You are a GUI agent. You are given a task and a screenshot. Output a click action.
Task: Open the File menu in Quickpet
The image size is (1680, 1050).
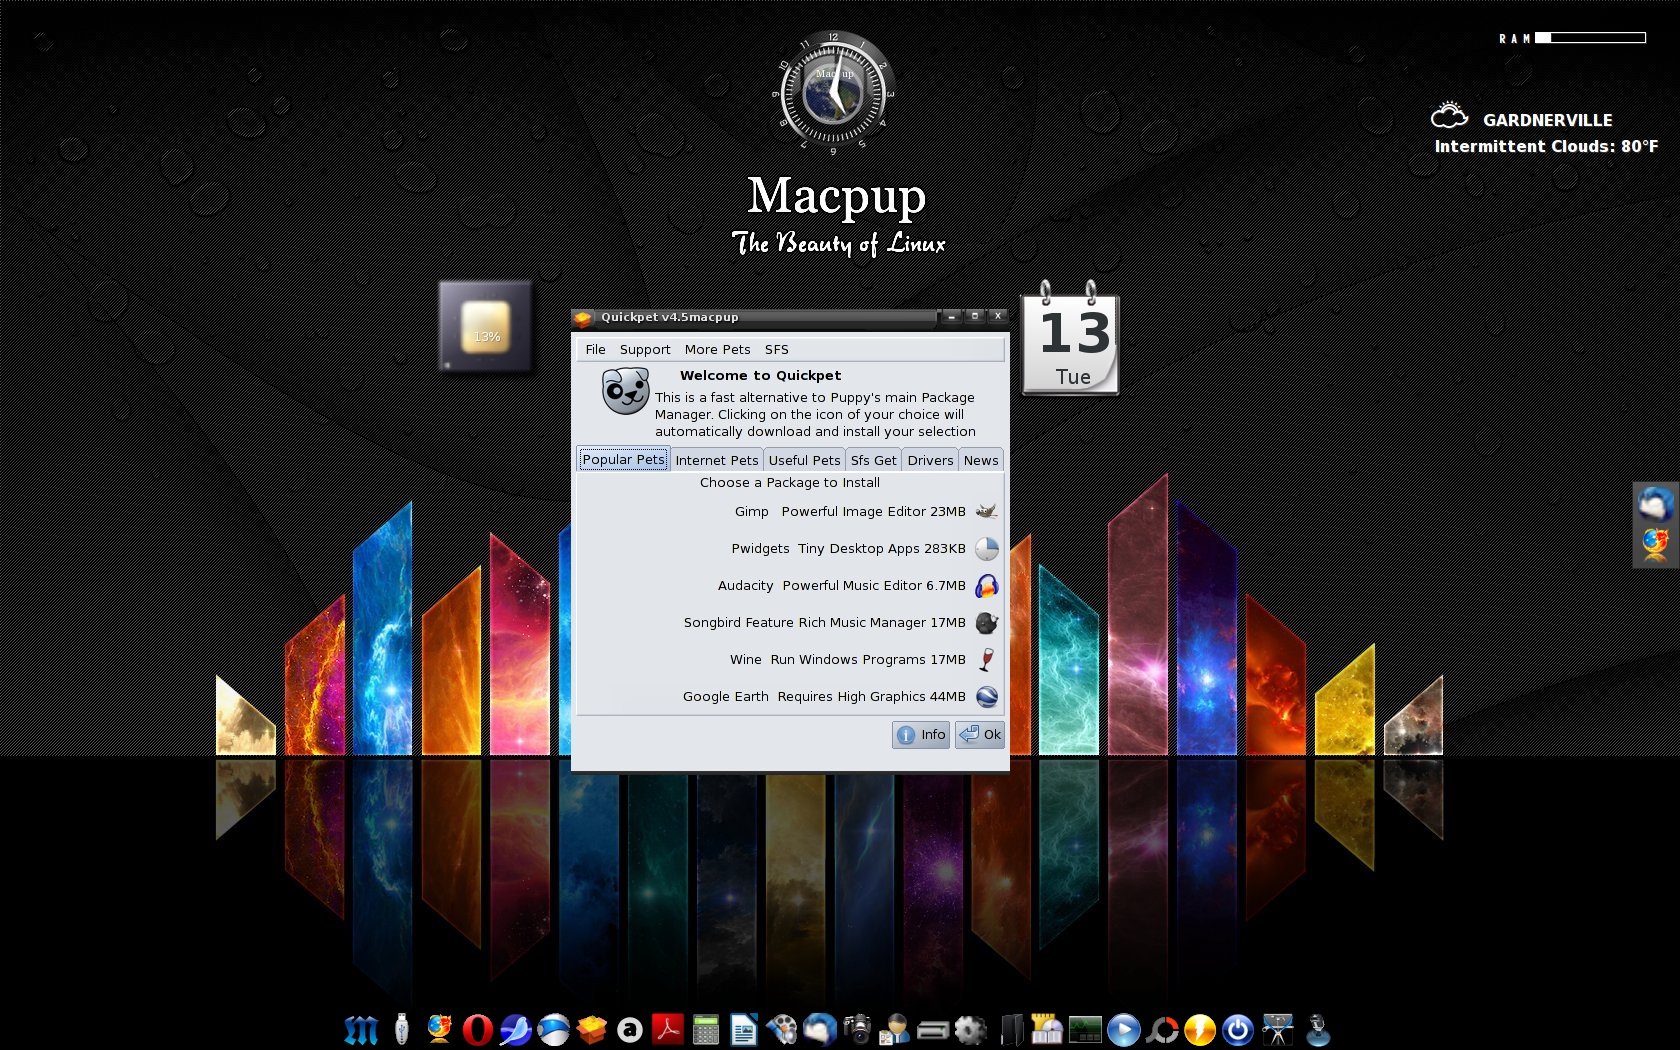click(x=595, y=349)
